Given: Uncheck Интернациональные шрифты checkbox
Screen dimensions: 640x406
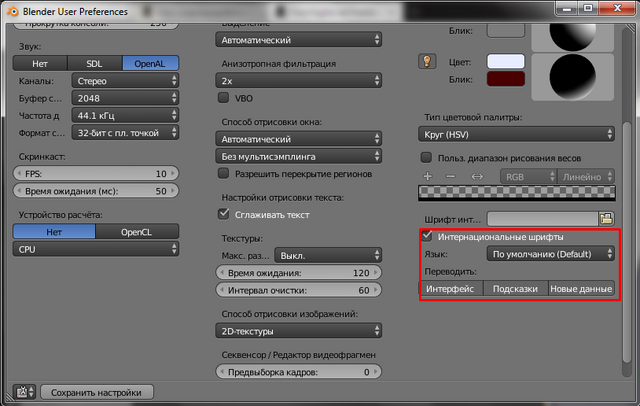Looking at the screenshot, I should pos(427,236).
